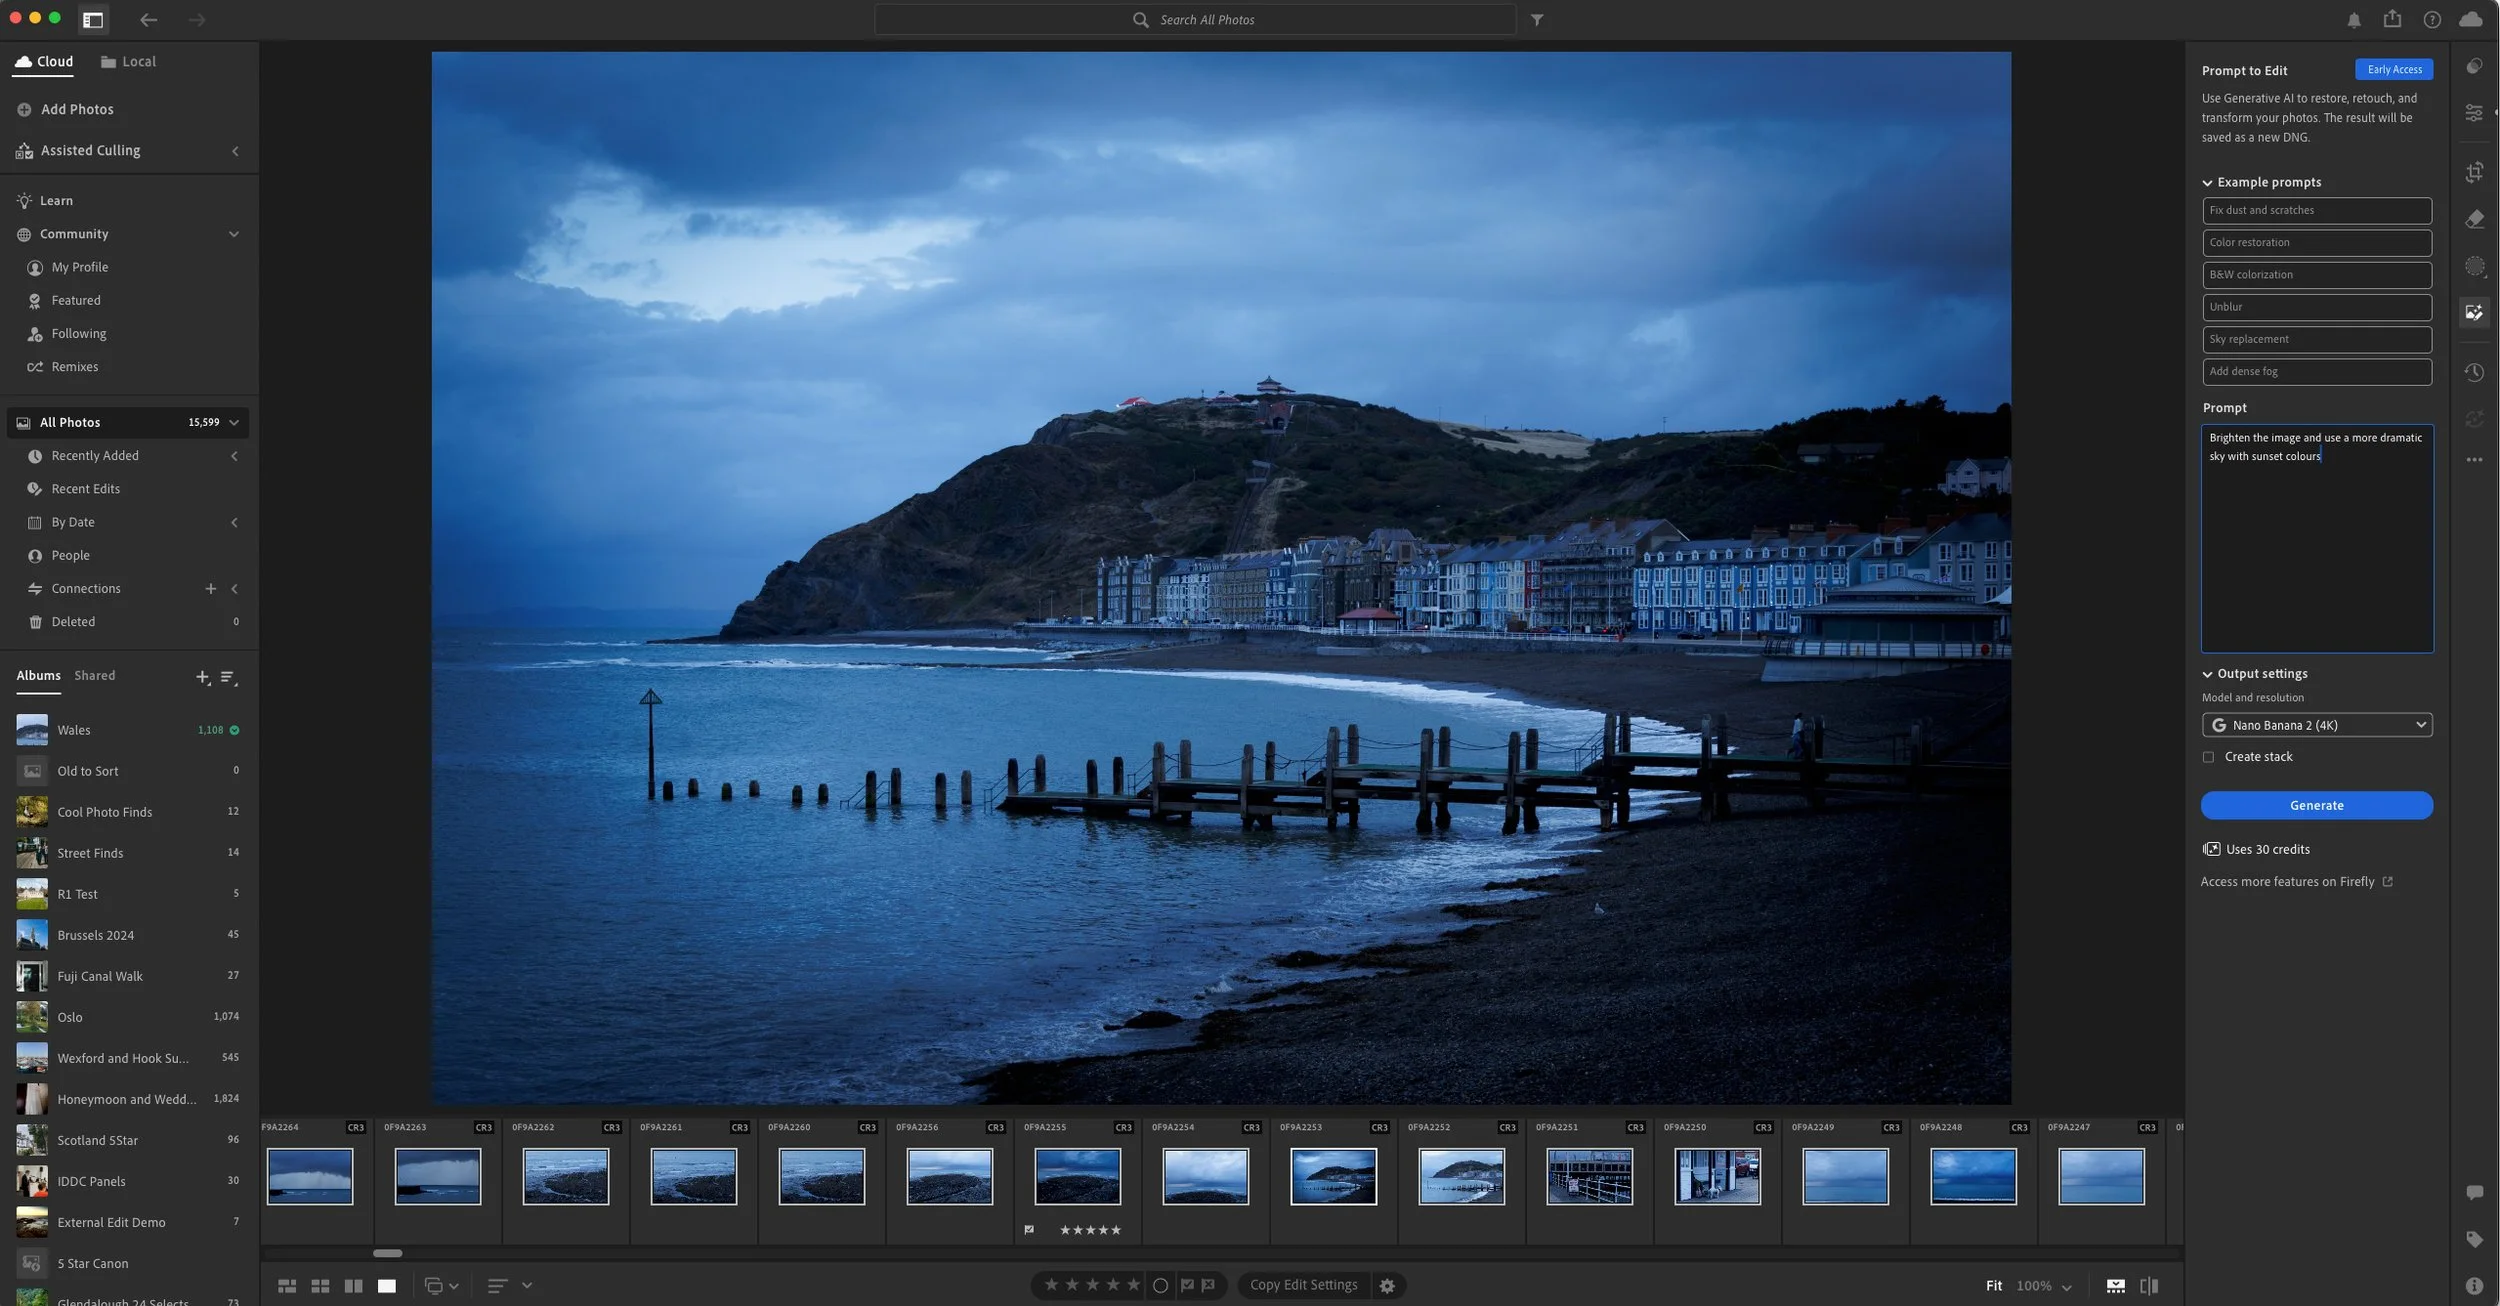This screenshot has height=1306, width=2500.
Task: Collapse the Example prompts section
Action: pos(2207,183)
